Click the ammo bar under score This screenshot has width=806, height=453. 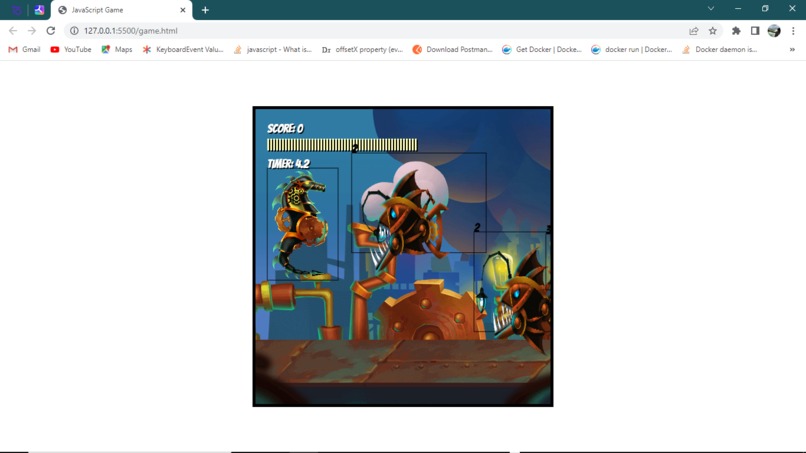[x=342, y=145]
